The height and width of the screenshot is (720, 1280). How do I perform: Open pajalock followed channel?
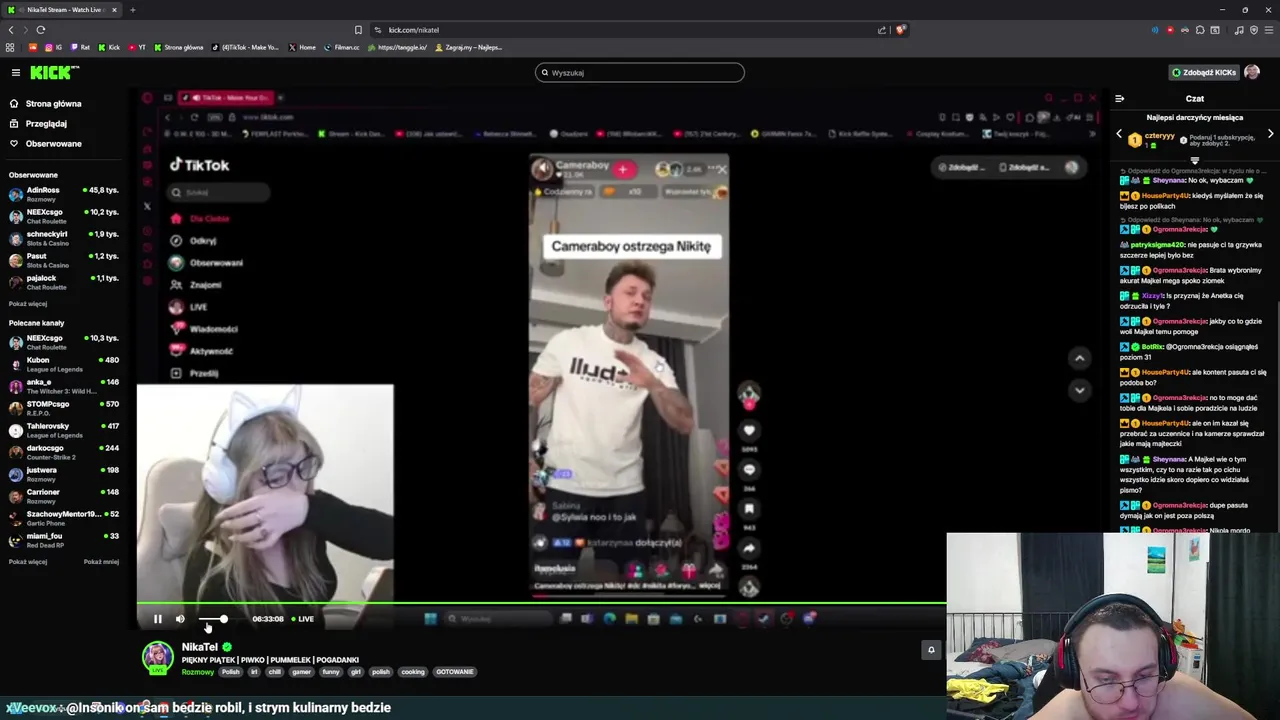pos(65,281)
